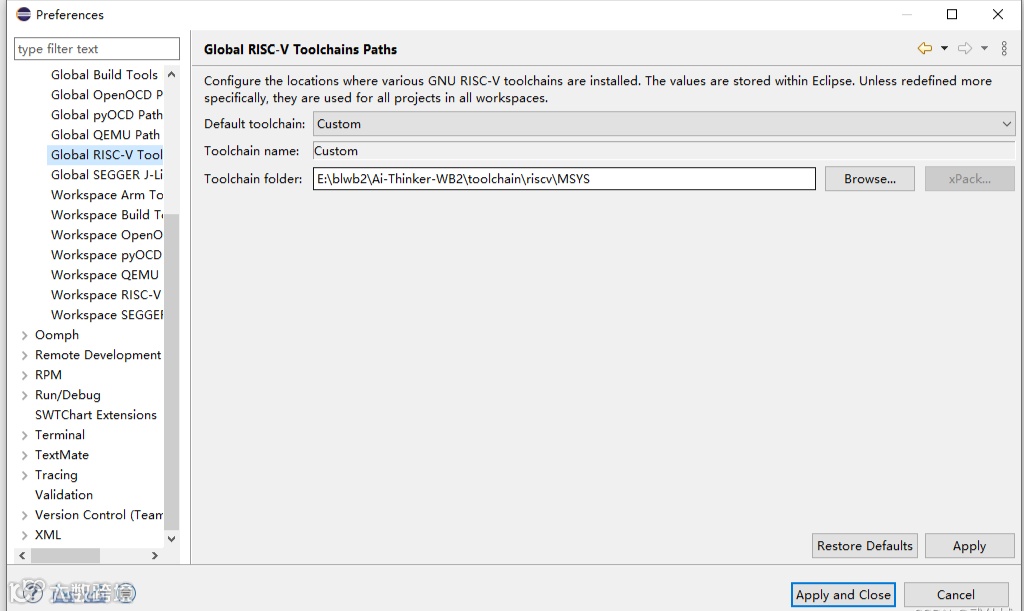1024x611 pixels.
Task: Expand the Run/Debug tree node
Action: click(24, 396)
